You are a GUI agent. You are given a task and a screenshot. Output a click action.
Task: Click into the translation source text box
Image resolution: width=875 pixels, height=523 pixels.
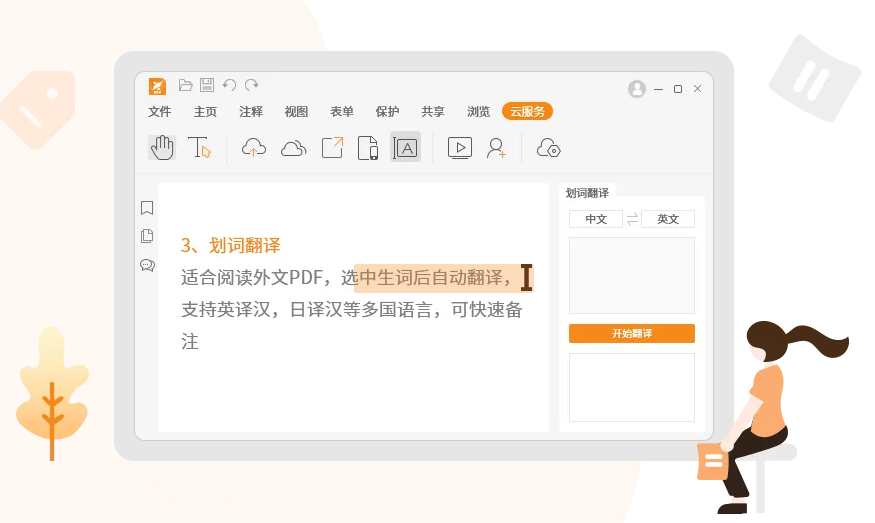coord(632,276)
